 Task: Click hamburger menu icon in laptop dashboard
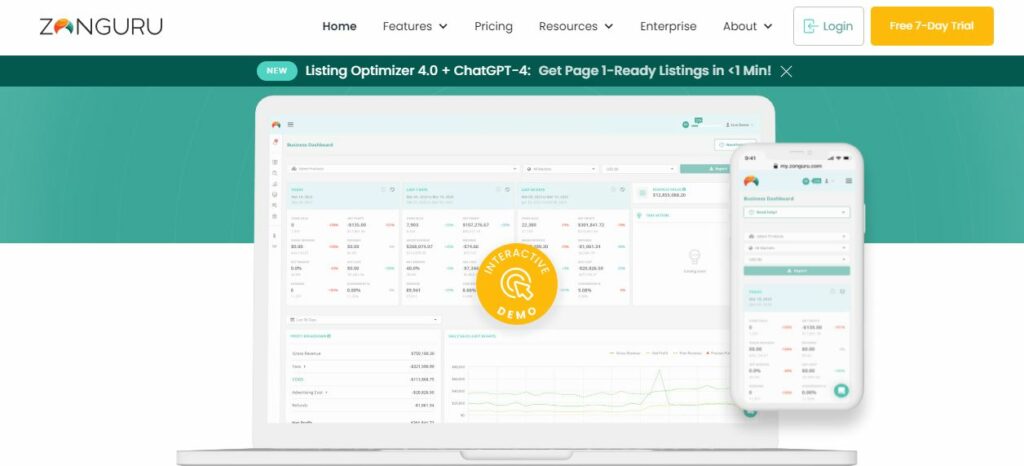coord(291,124)
